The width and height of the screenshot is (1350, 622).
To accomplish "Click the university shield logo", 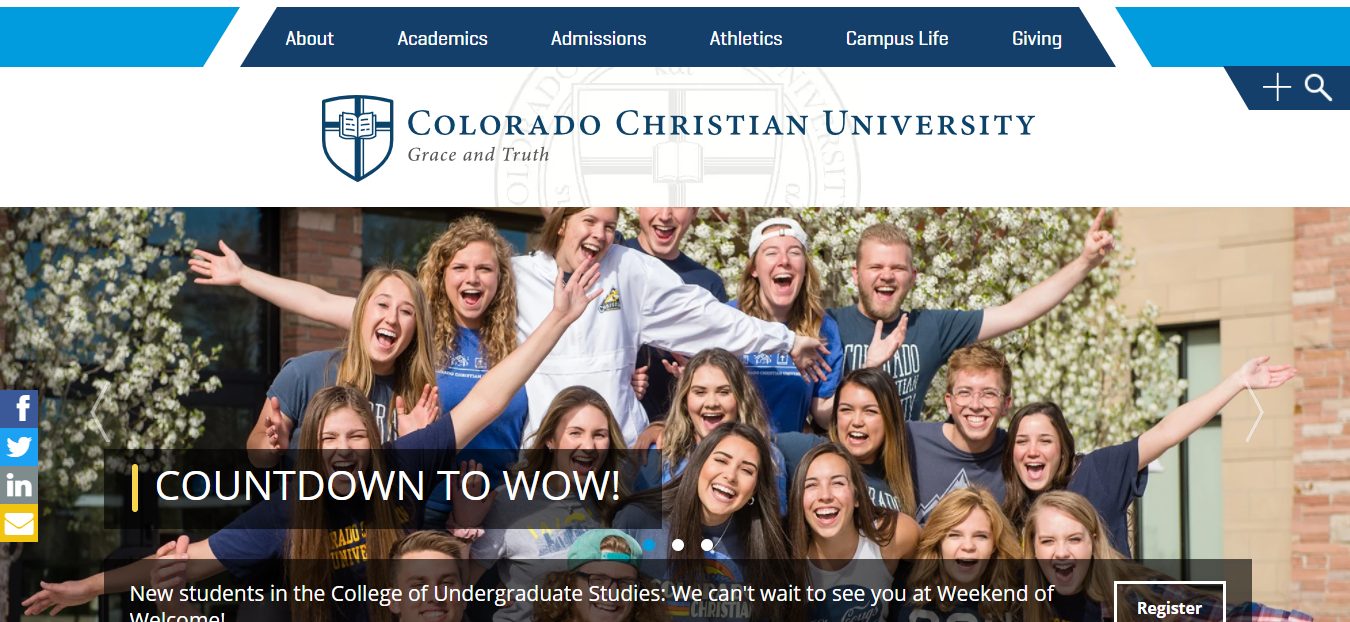I will 358,138.
